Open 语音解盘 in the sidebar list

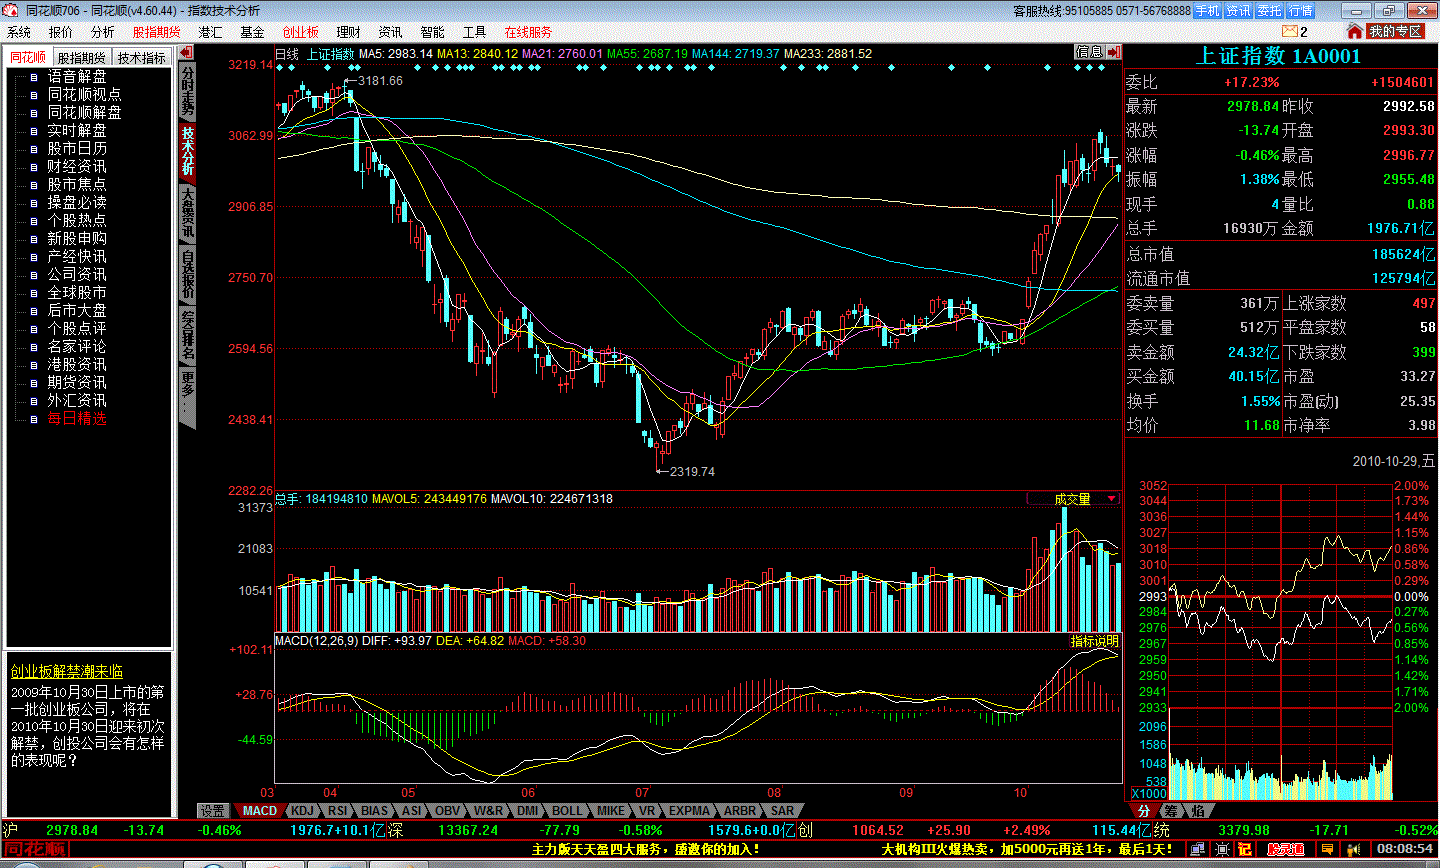[x=77, y=76]
